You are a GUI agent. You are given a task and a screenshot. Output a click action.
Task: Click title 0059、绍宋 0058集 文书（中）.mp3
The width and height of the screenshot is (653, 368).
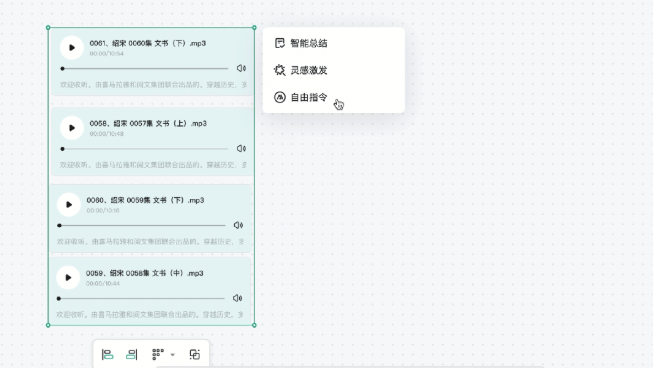pos(145,273)
